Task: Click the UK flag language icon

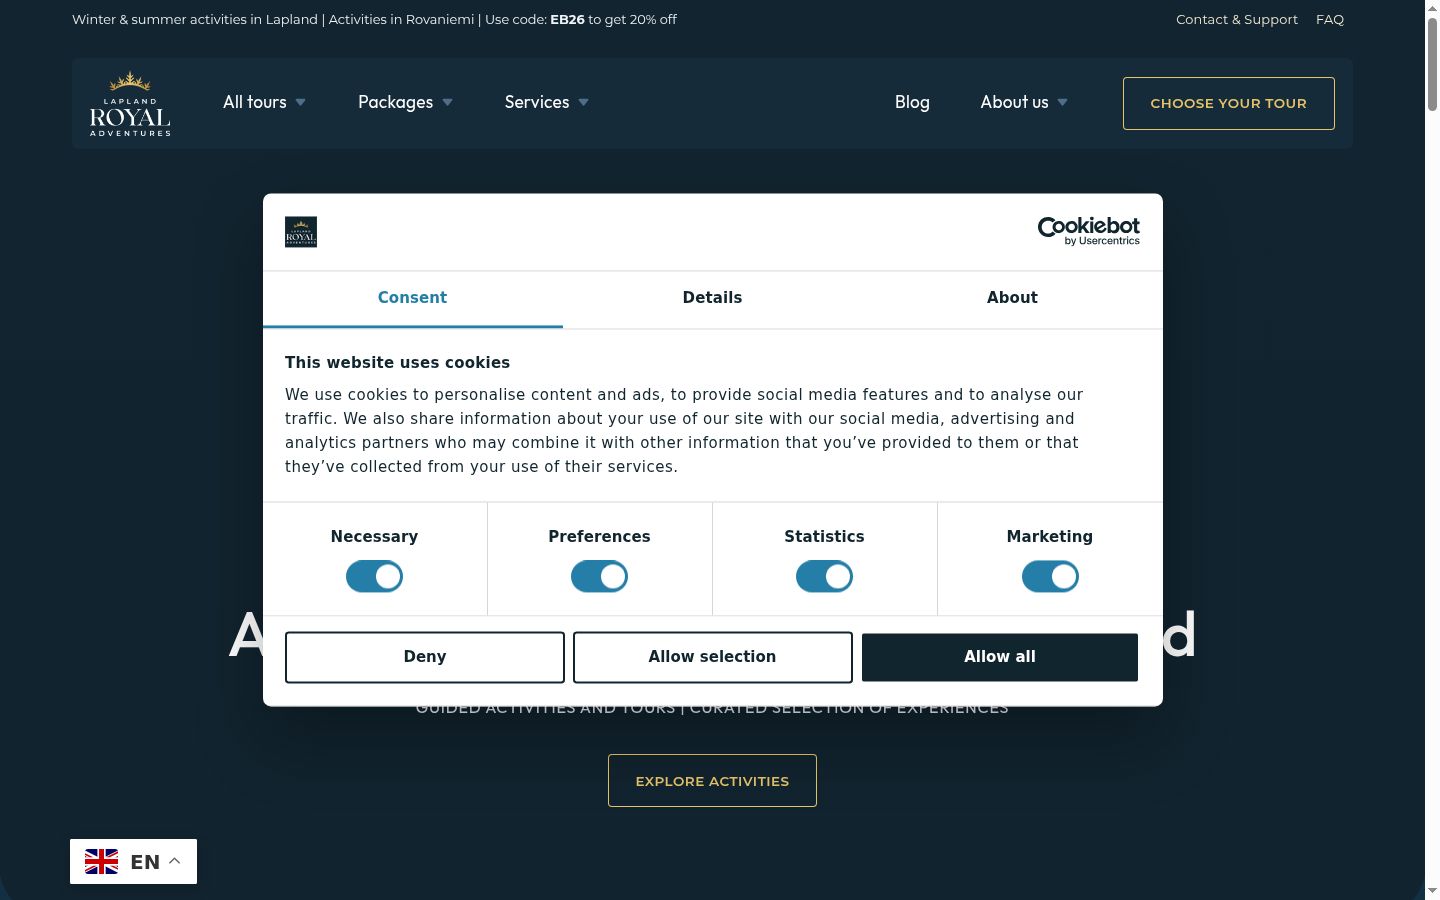Action: pos(101,861)
